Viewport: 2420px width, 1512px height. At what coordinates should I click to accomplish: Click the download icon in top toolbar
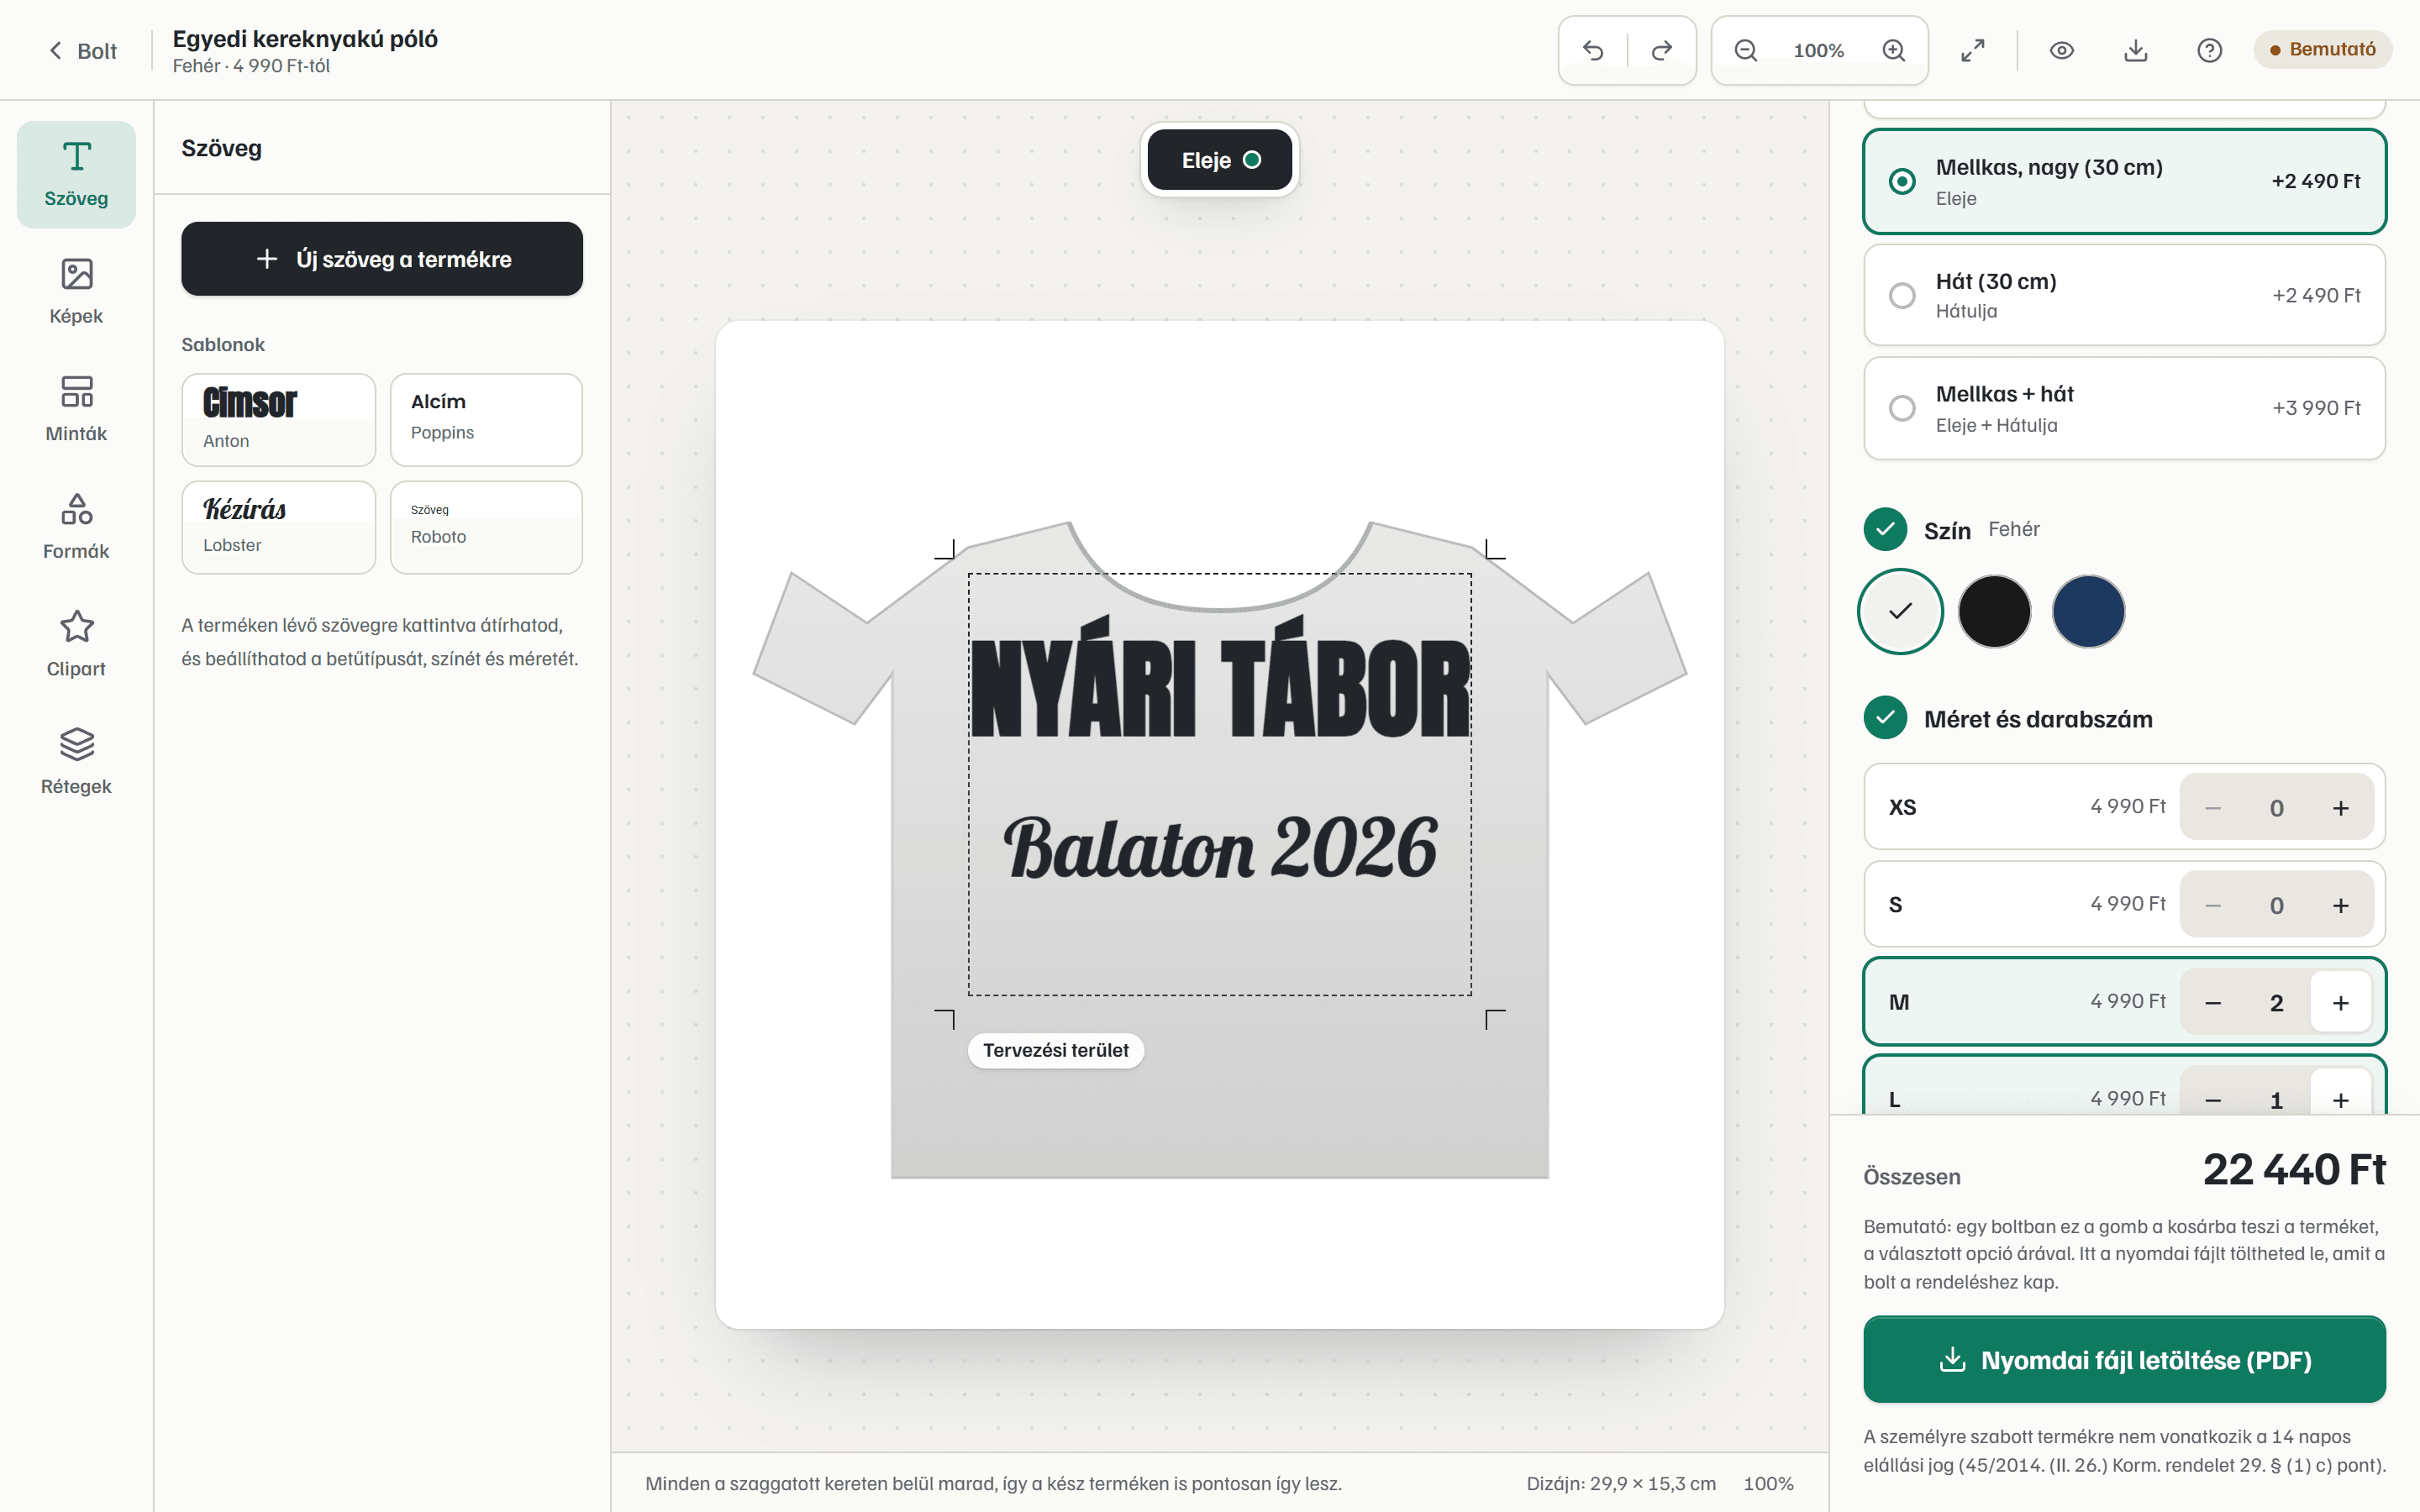click(2136, 50)
